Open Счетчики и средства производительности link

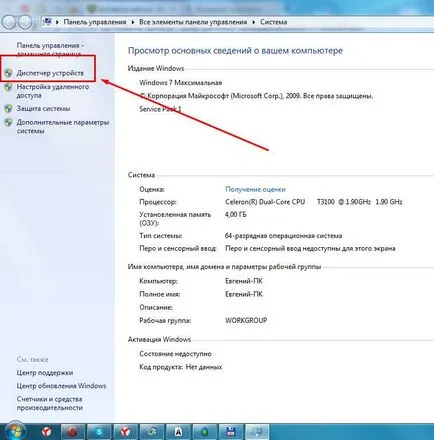[x=49, y=403]
